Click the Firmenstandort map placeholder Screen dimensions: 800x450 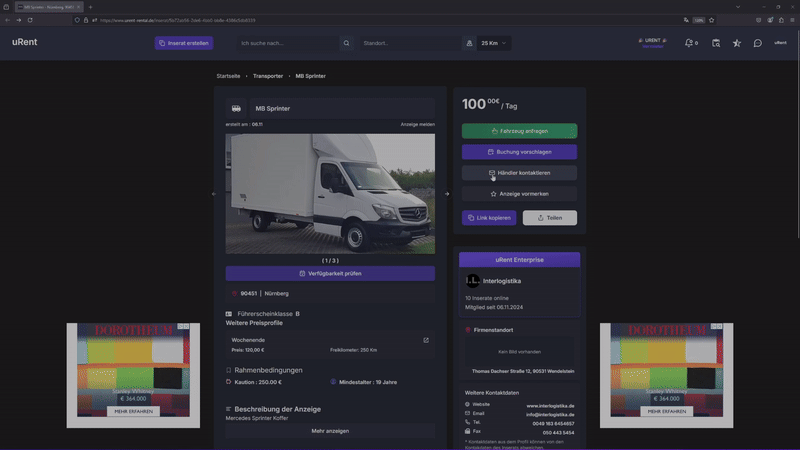519,352
